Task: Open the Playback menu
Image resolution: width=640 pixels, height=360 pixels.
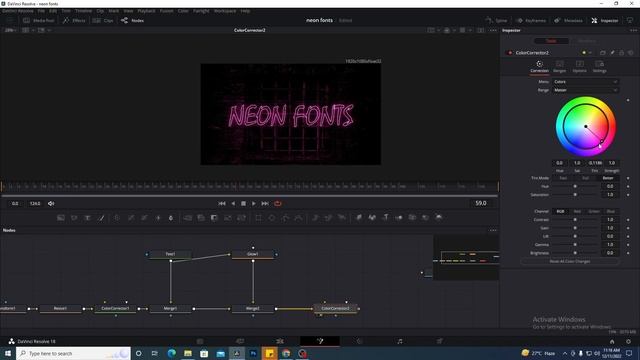Action: (x=146, y=11)
